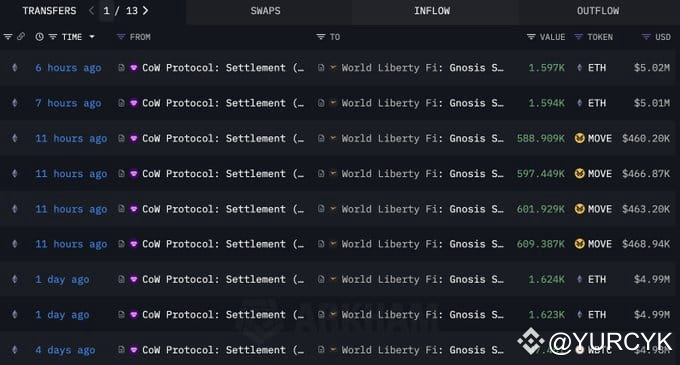Open the link filter icon in header
Viewport: 680px width, 365px height.
(x=20, y=37)
